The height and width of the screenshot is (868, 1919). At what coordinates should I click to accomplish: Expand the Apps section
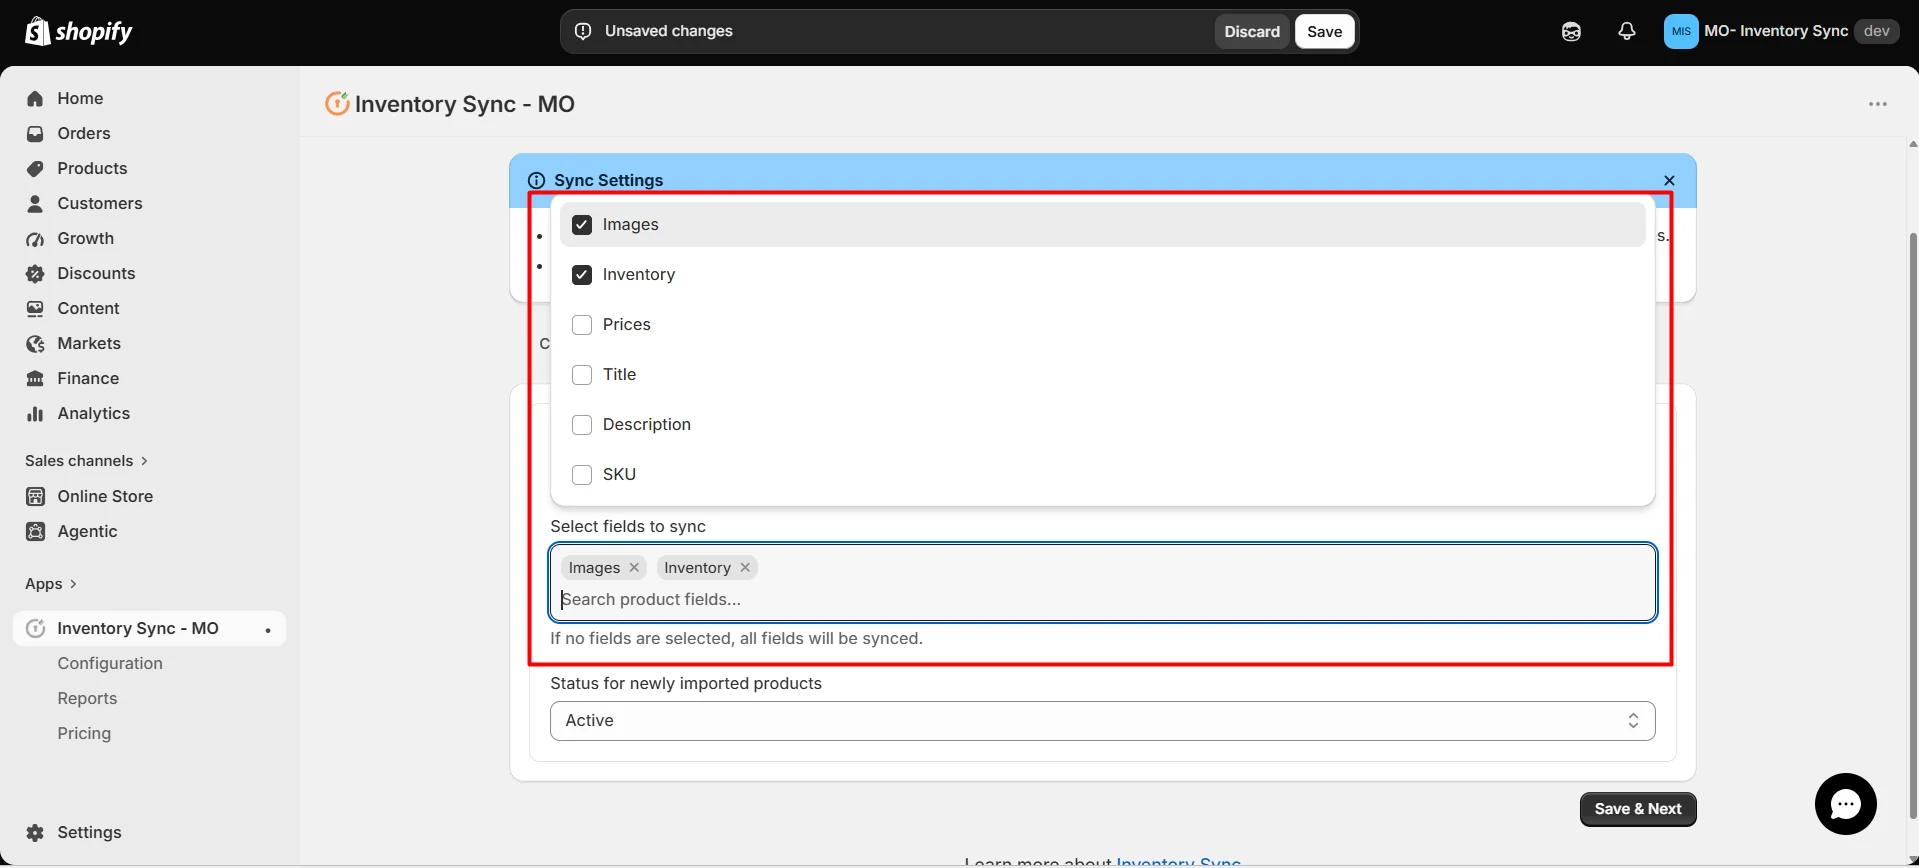(51, 584)
